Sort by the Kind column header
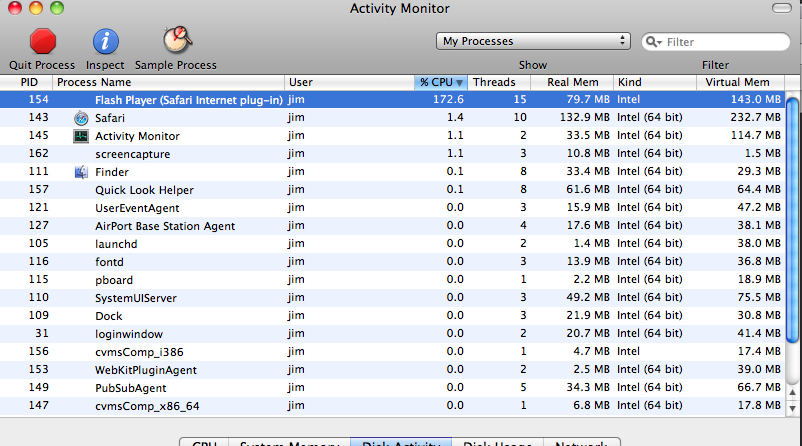802x446 pixels. pyautogui.click(x=655, y=82)
